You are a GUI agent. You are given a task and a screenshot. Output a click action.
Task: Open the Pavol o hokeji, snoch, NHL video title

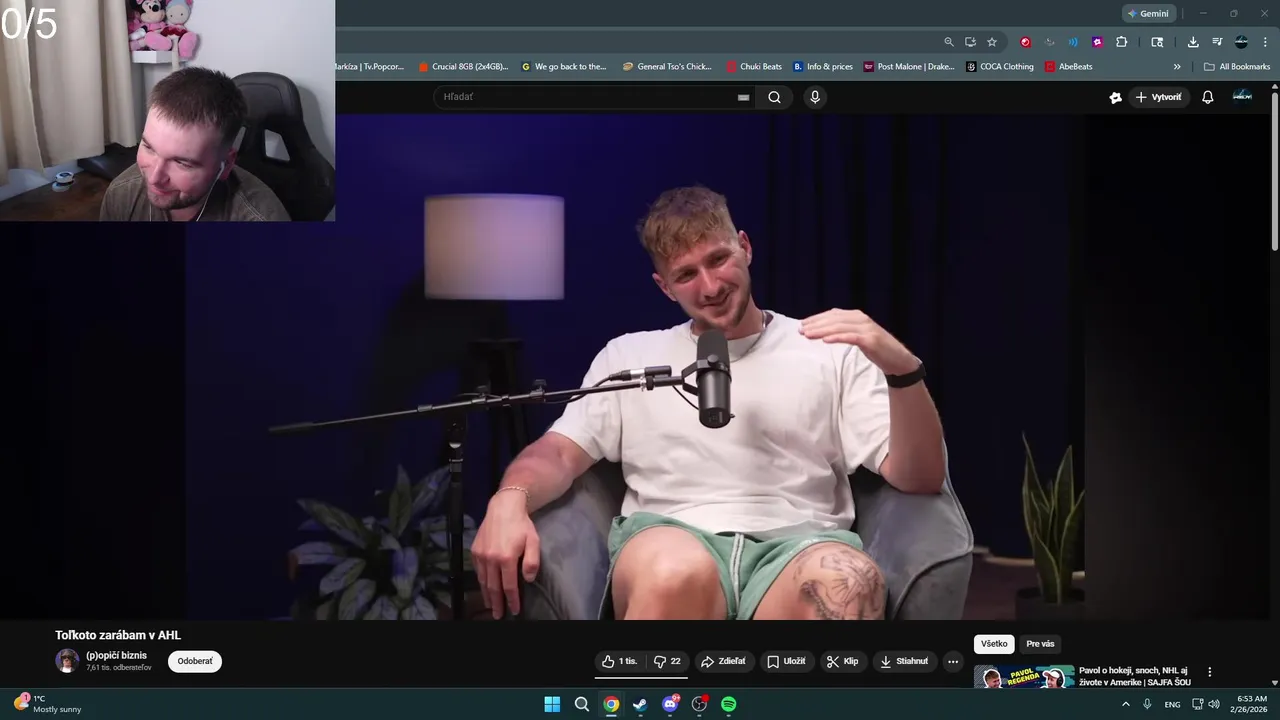click(1135, 676)
